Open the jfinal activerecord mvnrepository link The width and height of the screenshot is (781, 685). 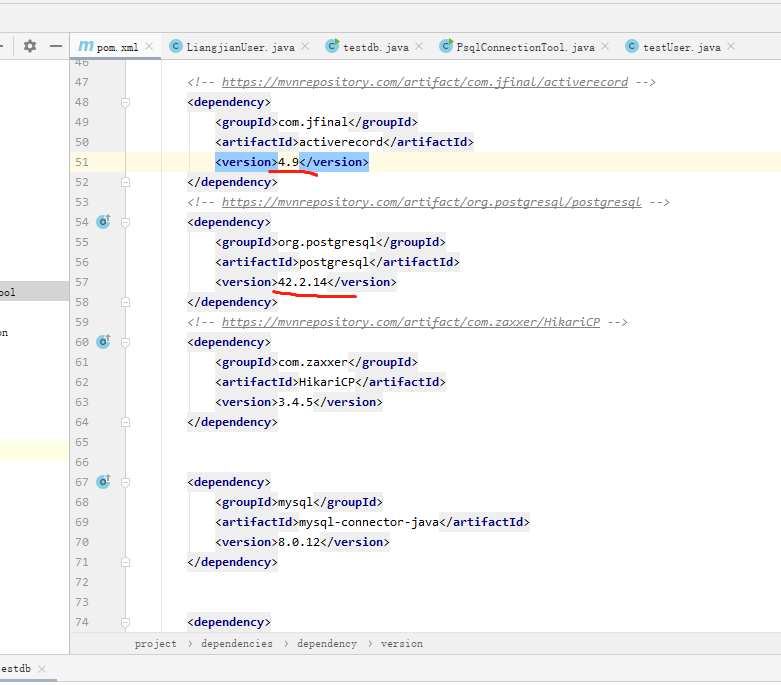tap(425, 82)
